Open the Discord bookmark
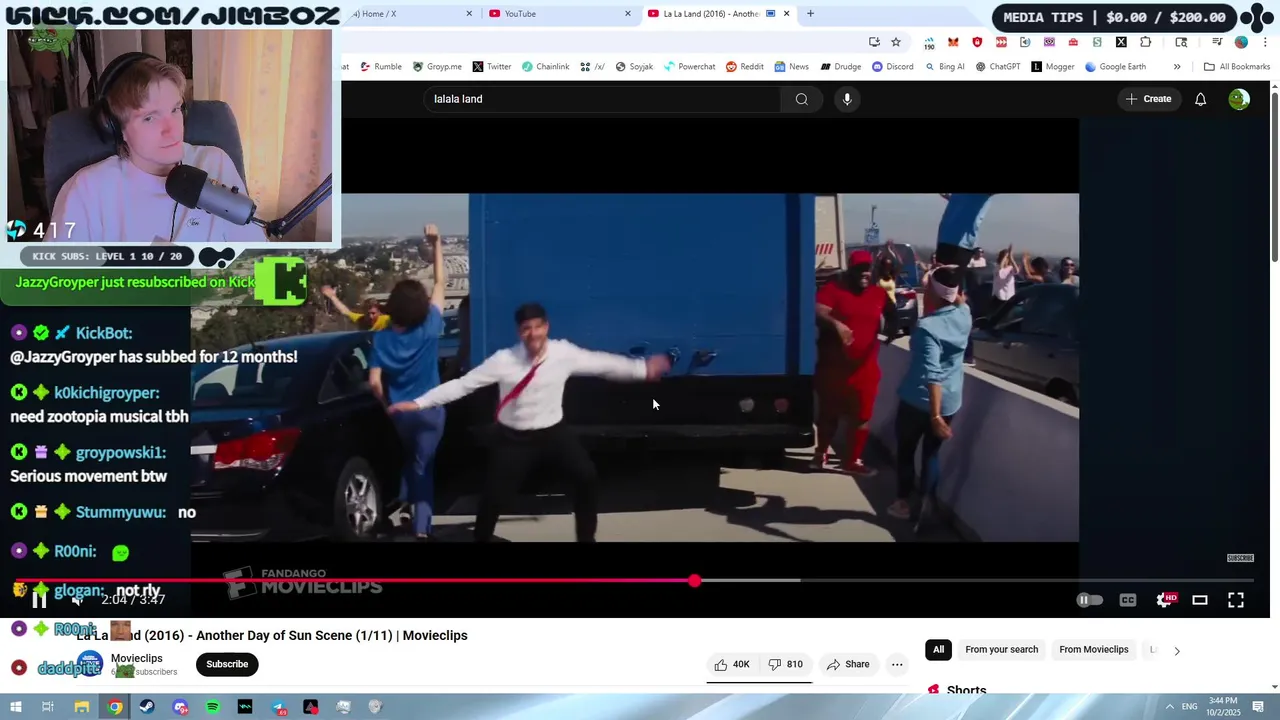1280x720 pixels. pyautogui.click(x=892, y=67)
